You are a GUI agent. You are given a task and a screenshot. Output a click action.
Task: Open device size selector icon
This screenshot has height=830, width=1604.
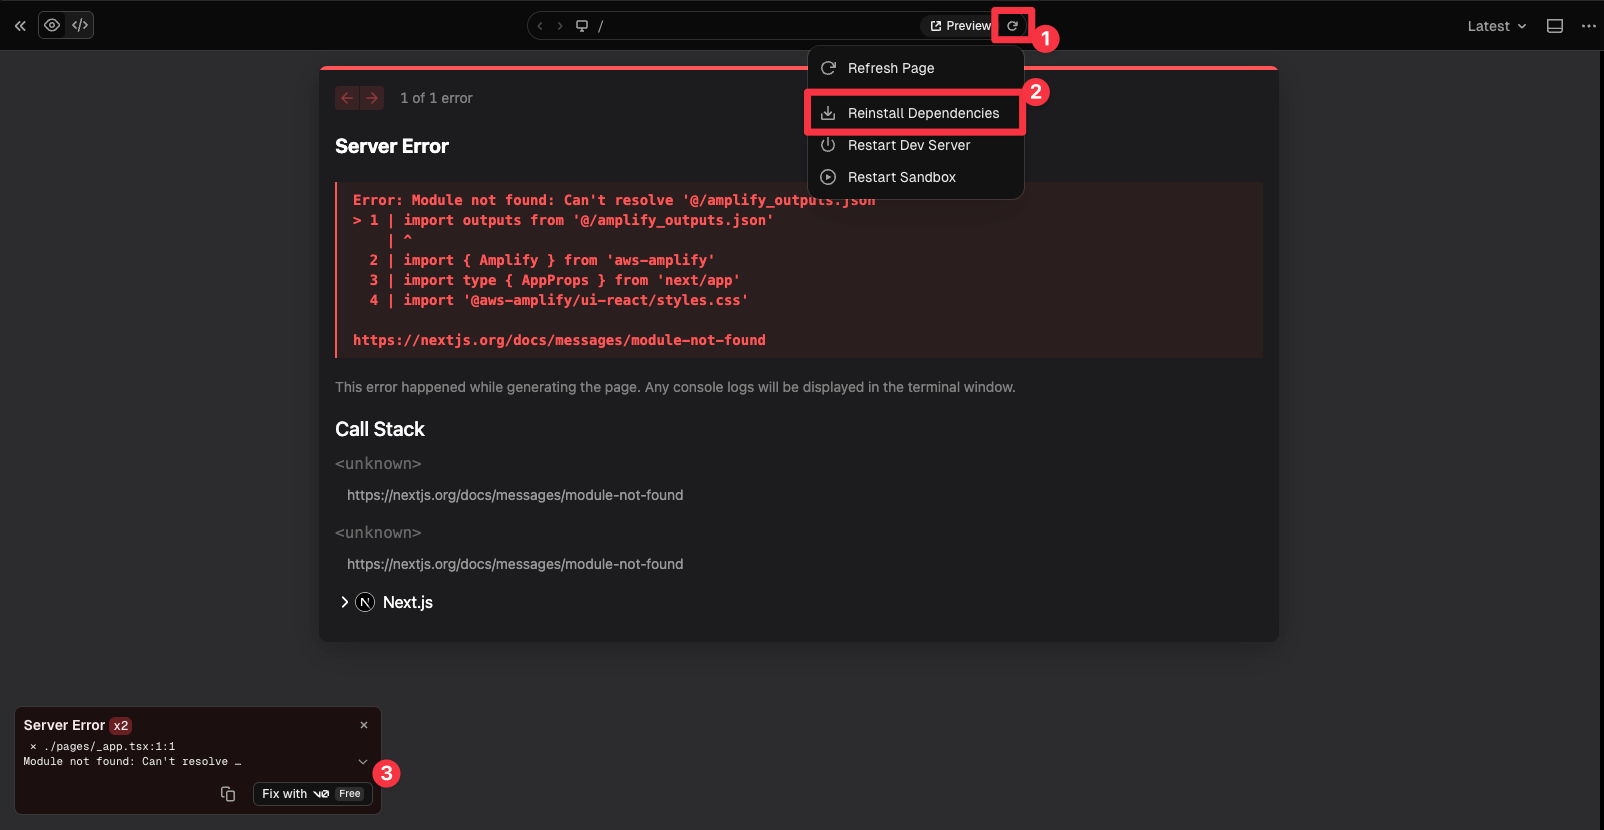[x=582, y=26]
